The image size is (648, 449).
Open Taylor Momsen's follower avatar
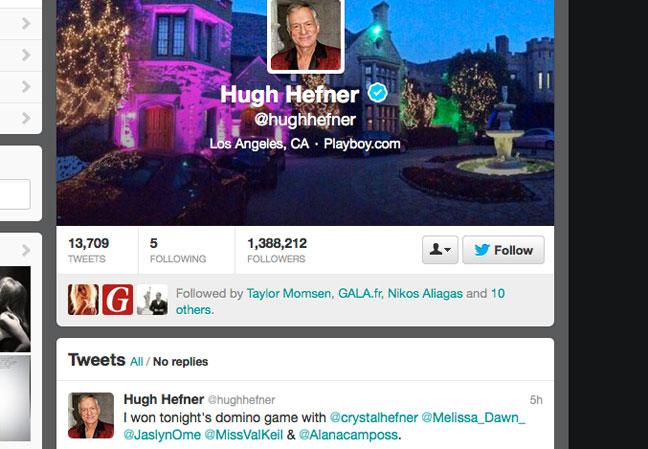point(83,300)
